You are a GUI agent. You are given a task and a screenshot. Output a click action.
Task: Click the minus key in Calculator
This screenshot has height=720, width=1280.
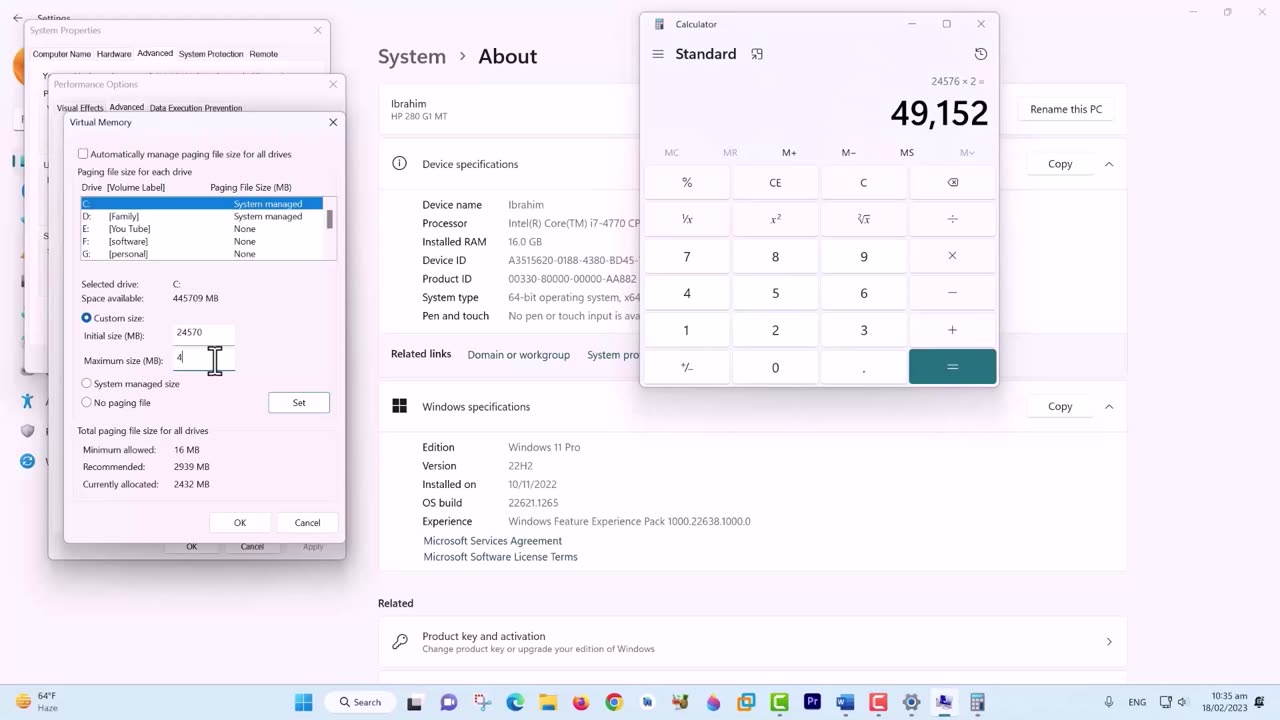952,293
